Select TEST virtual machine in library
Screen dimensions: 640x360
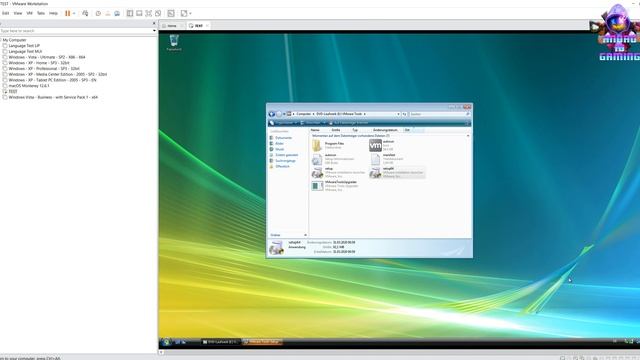point(13,91)
